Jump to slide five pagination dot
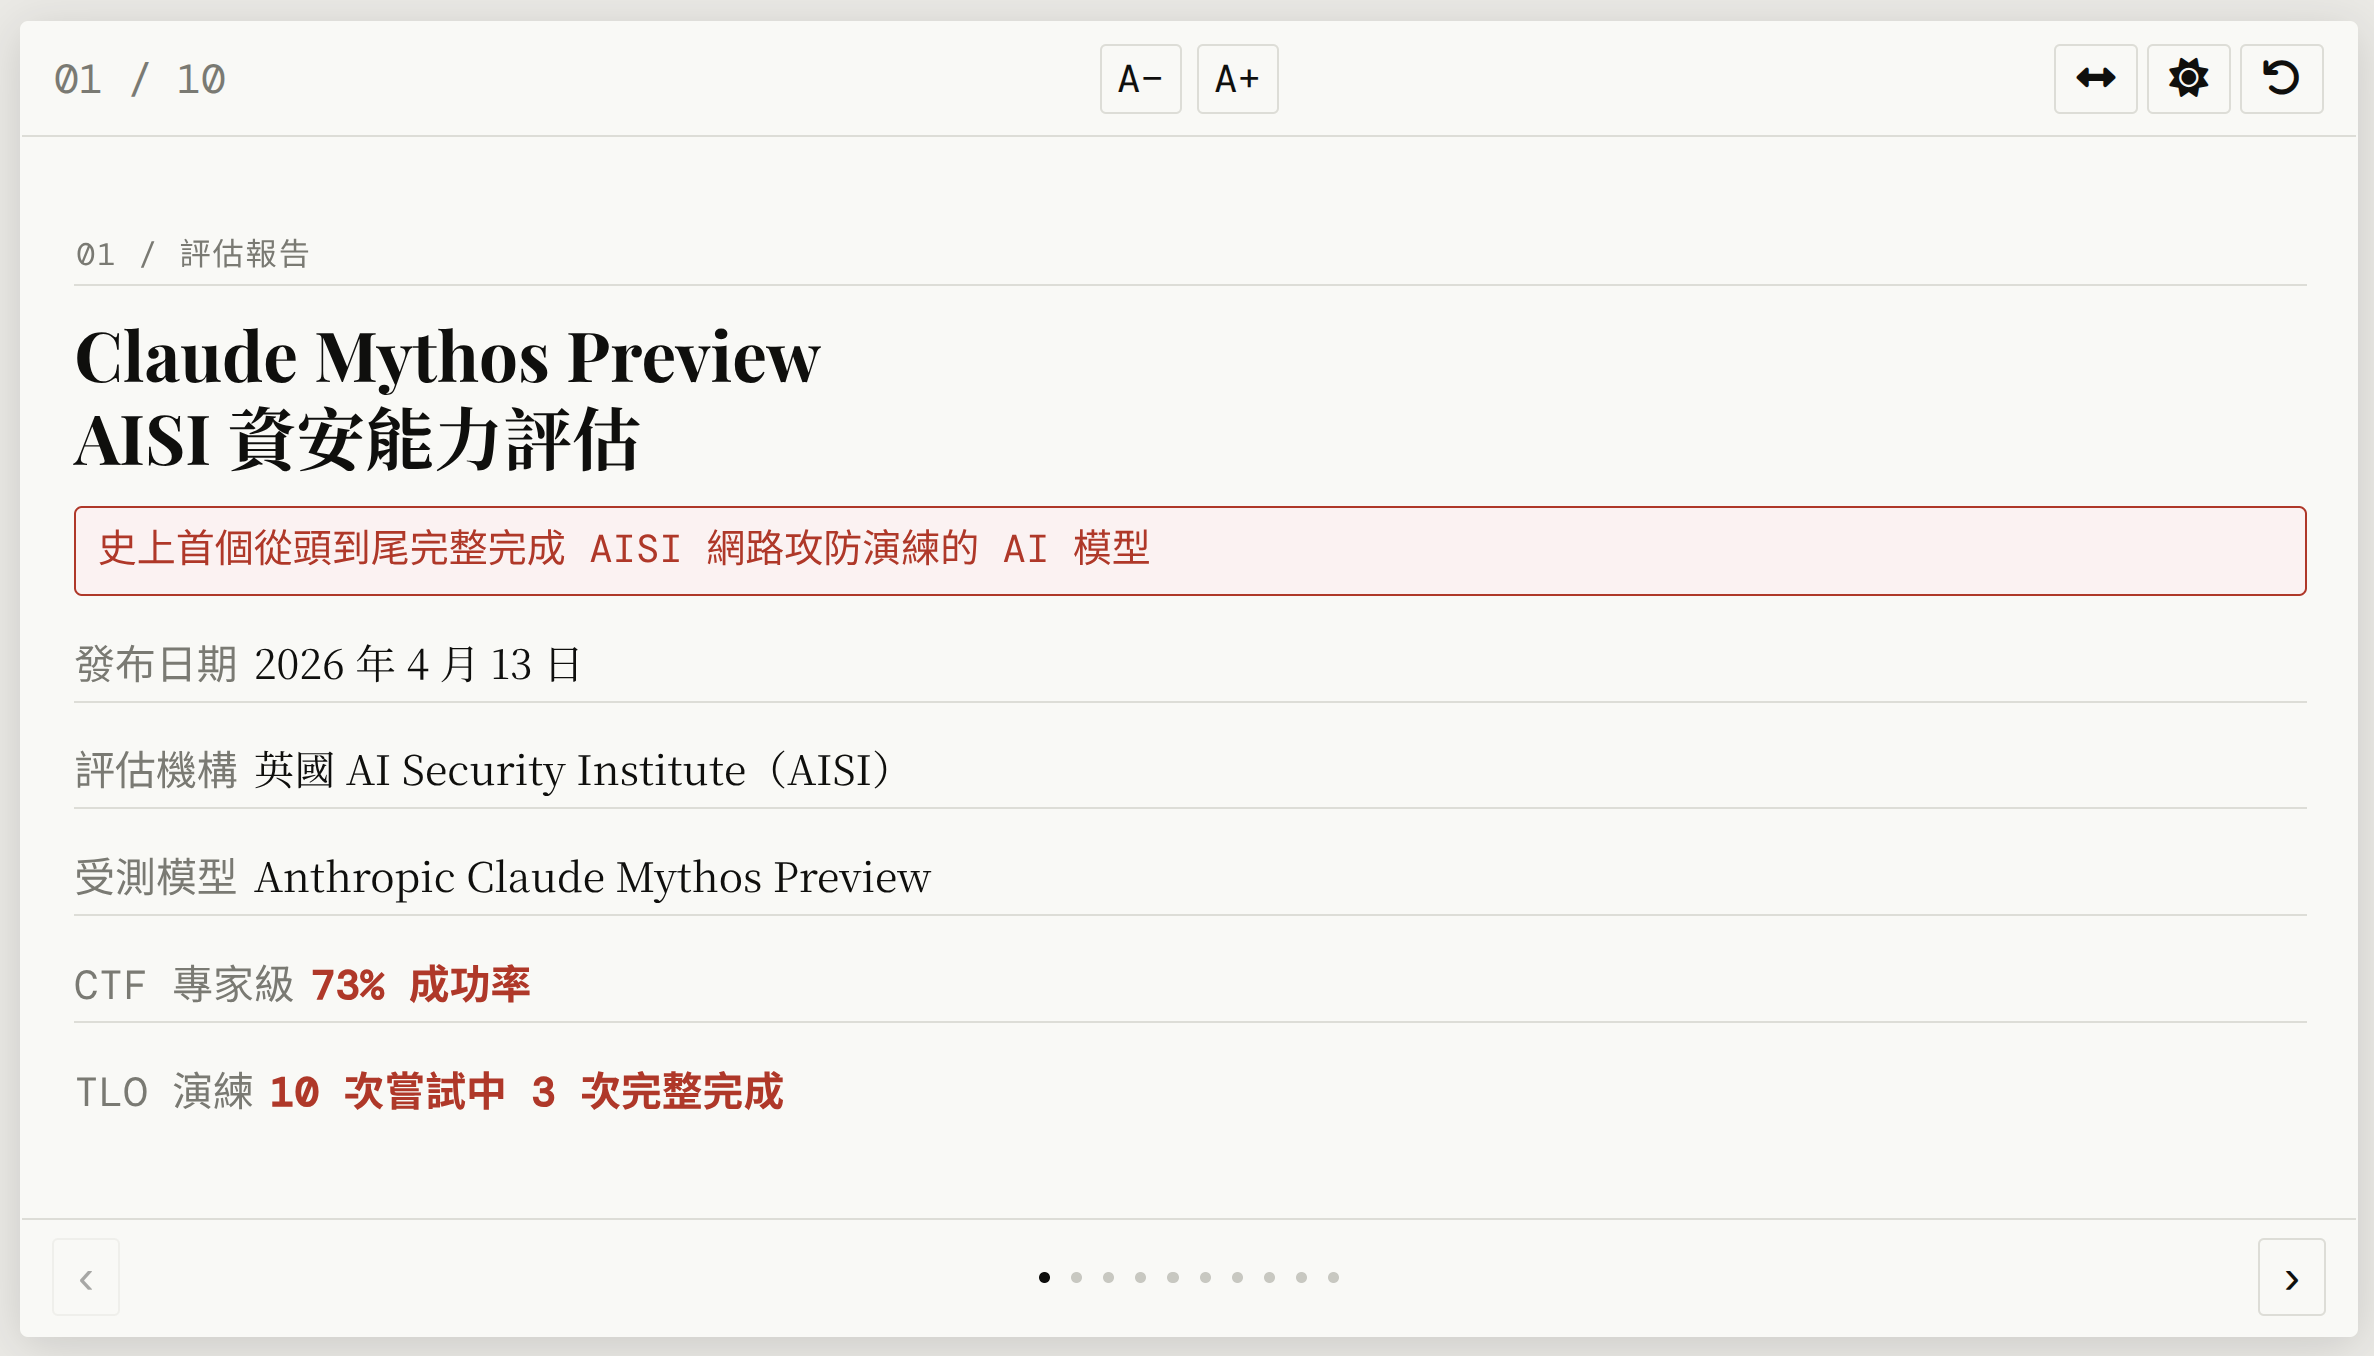Viewport: 2374px width, 1356px height. (1173, 1277)
